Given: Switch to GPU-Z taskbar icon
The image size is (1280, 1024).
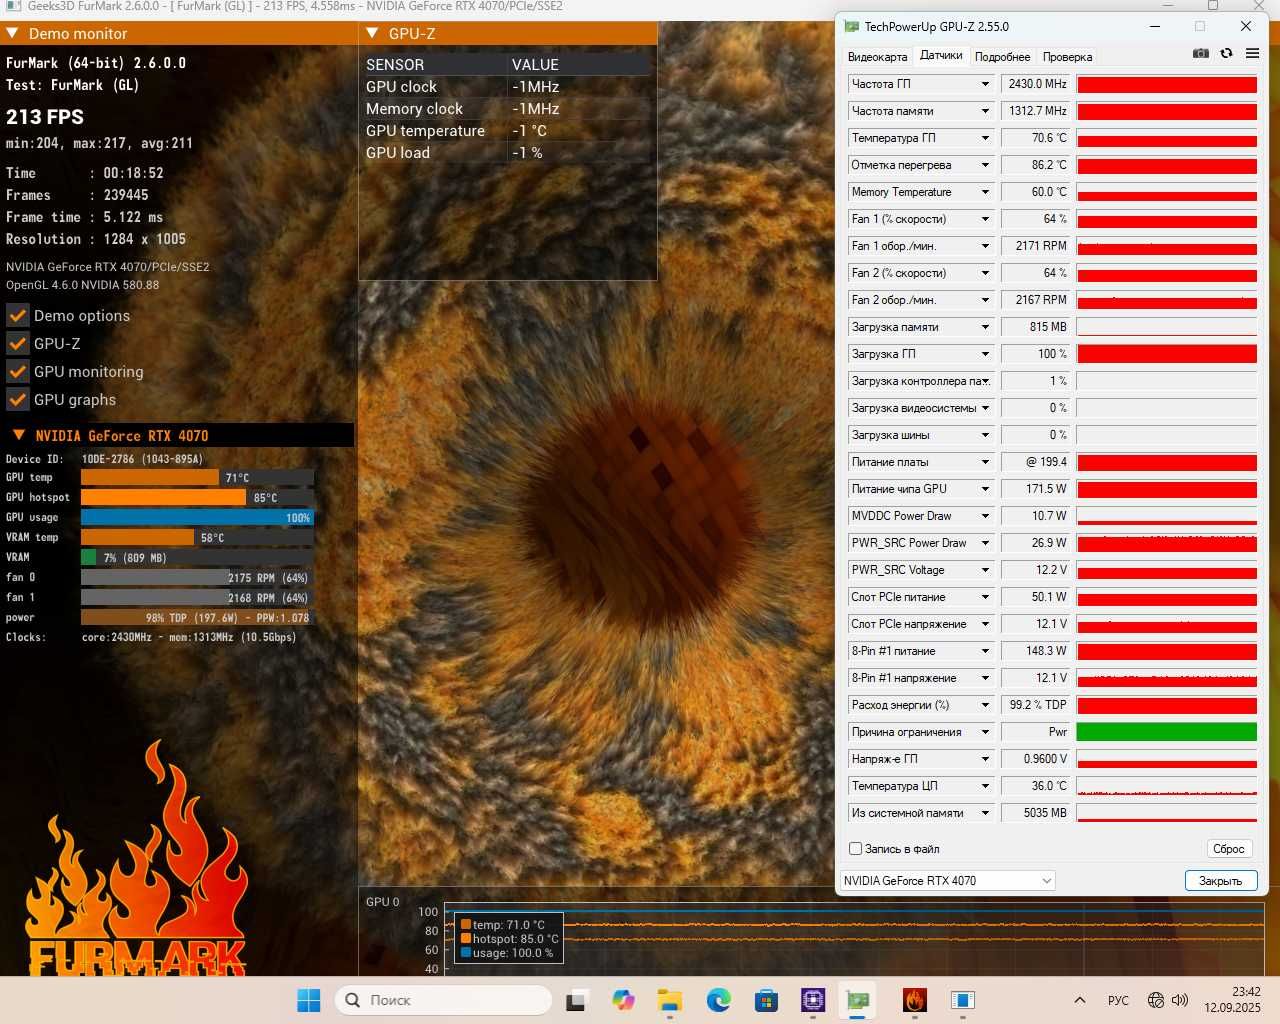Looking at the screenshot, I should coord(858,1000).
